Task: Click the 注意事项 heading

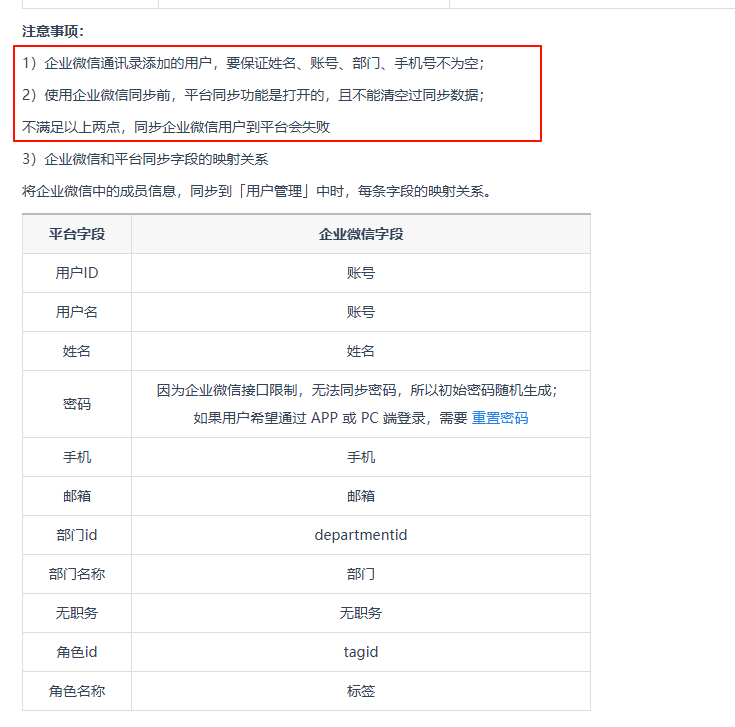Action: coord(53,31)
